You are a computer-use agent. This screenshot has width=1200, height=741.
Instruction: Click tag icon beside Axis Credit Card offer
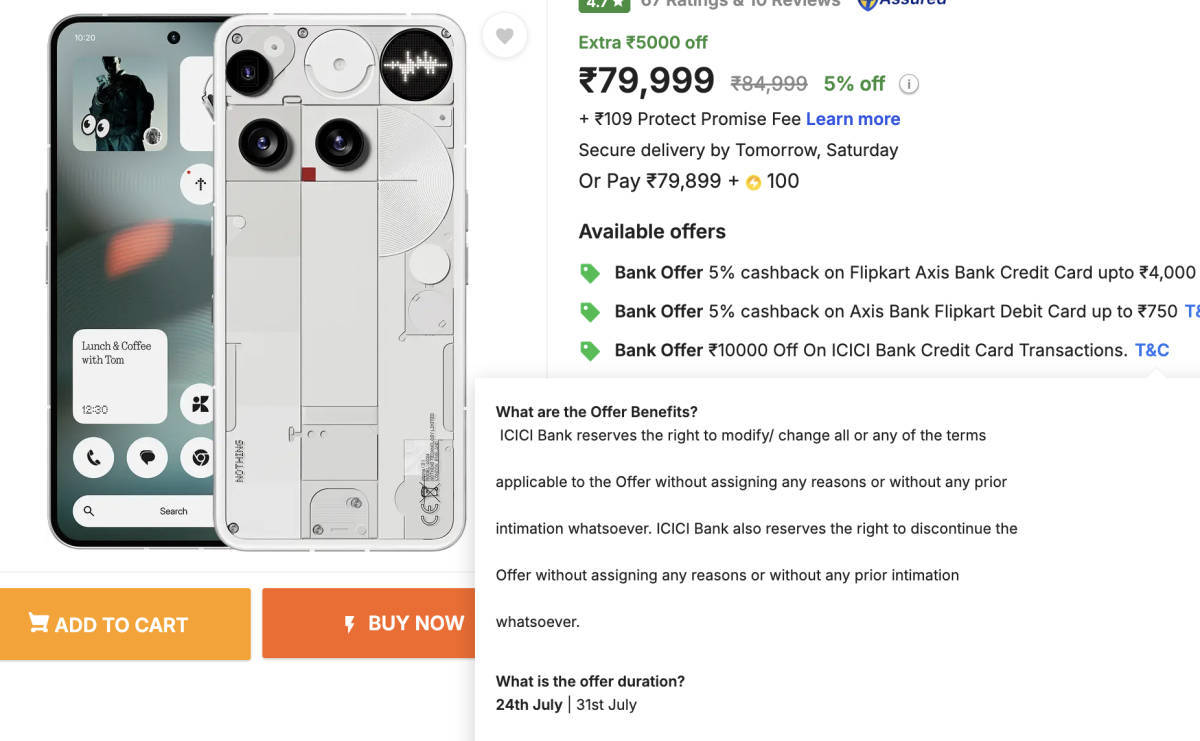(590, 273)
